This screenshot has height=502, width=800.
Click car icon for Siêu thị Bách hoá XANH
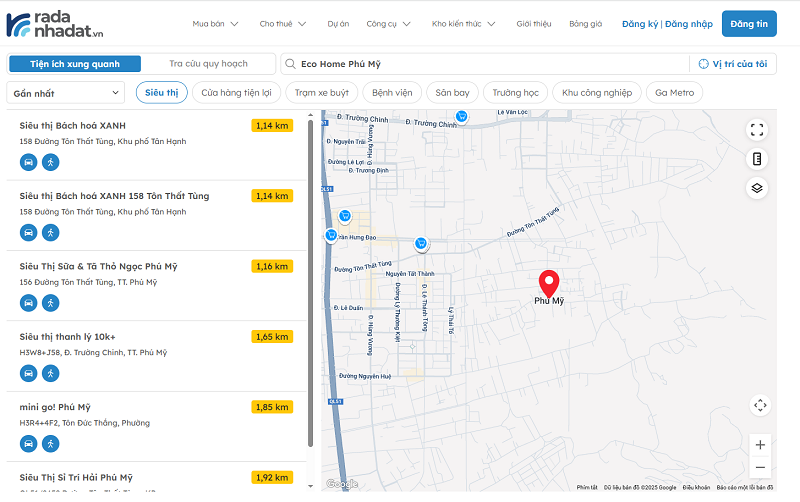pos(29,162)
